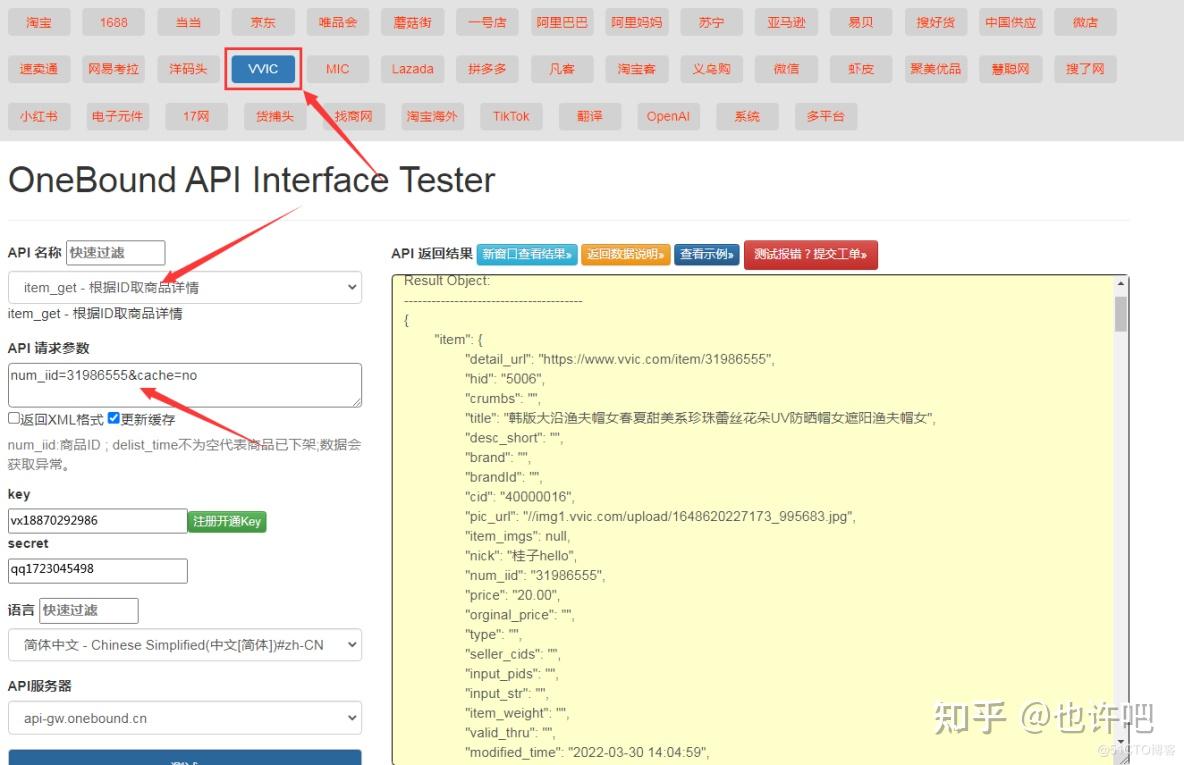Click the 小红书 platform link
Image resolution: width=1184 pixels, height=765 pixels.
38,116
